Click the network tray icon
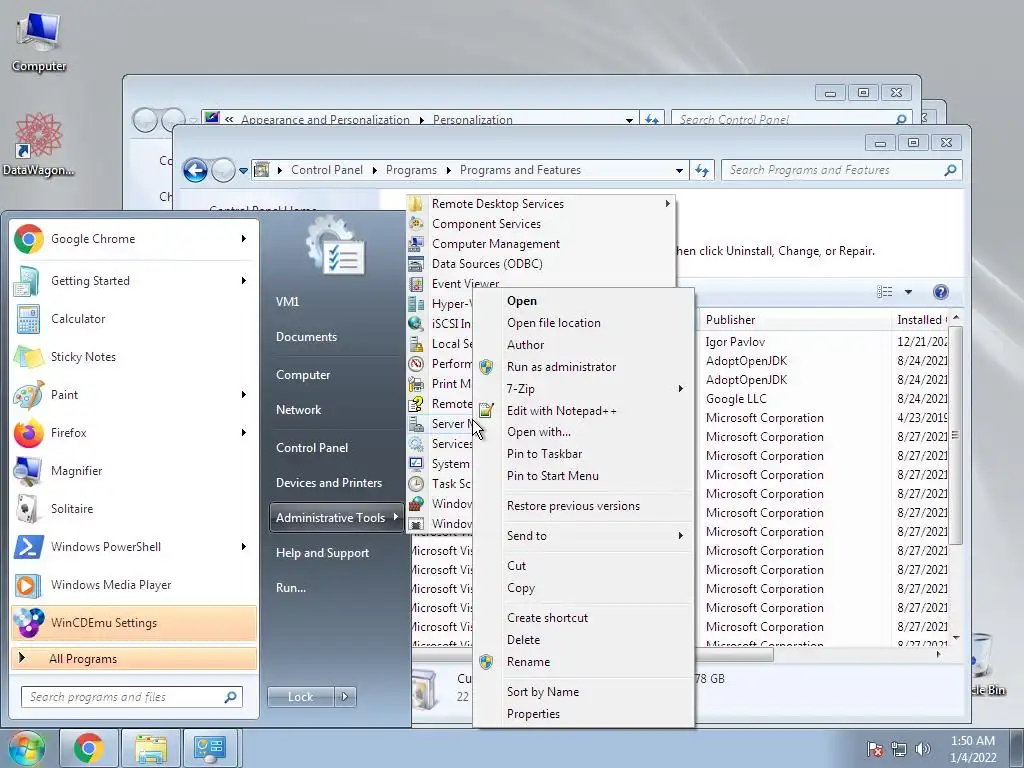This screenshot has height=768, width=1024. 899,749
